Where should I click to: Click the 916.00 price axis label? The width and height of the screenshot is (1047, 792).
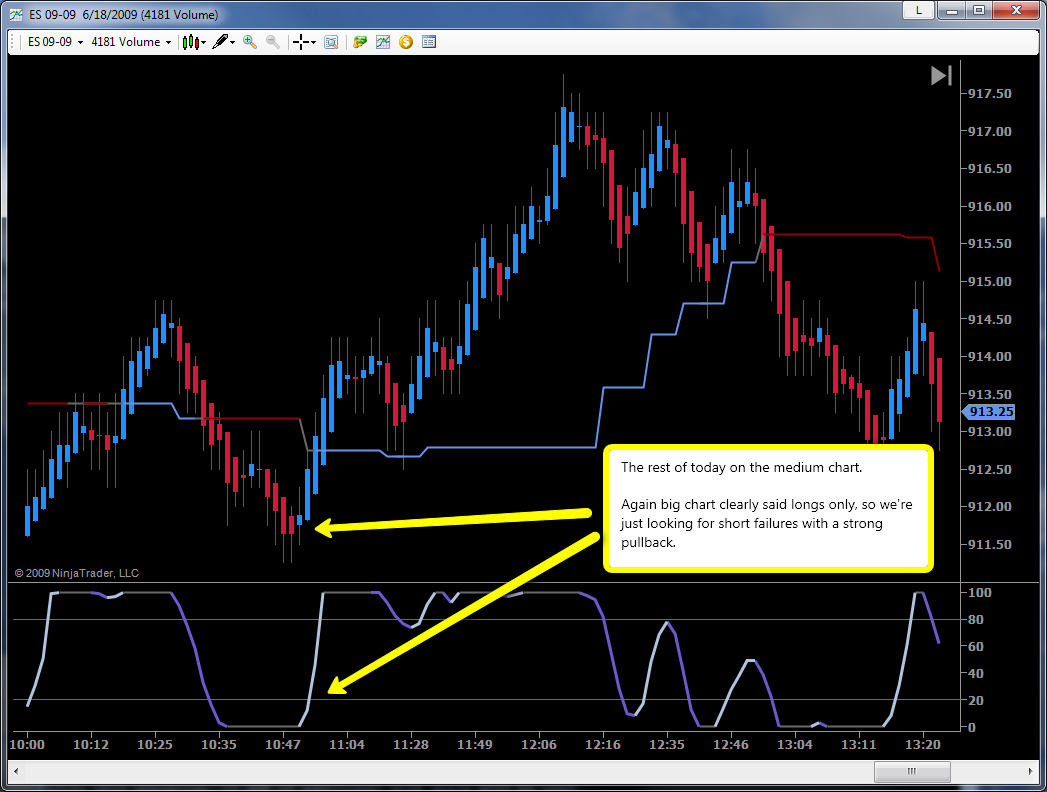point(989,206)
